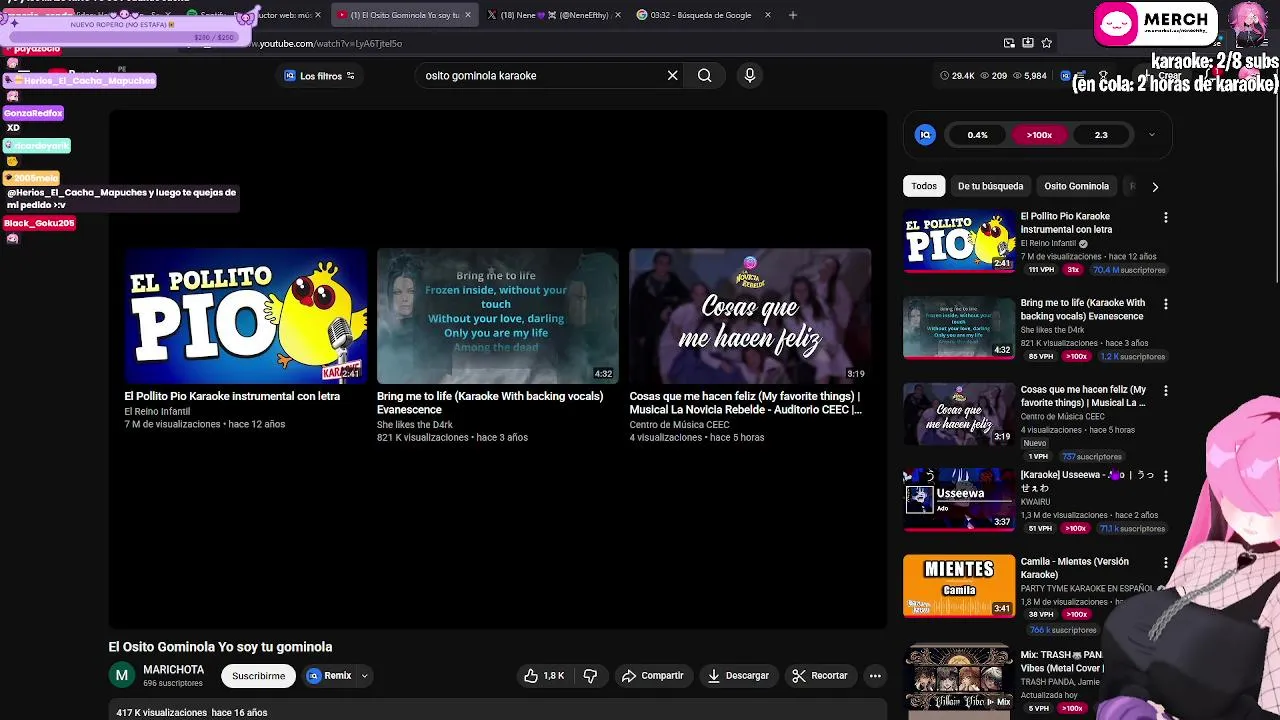Click the MERCH overlay logo

(x=1155, y=24)
